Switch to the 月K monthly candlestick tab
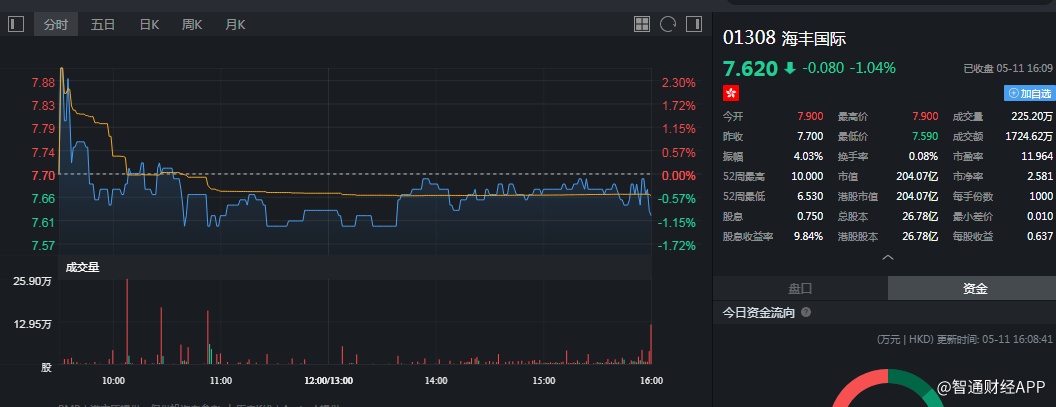Viewport: 1056px width, 407px height. 236,25
